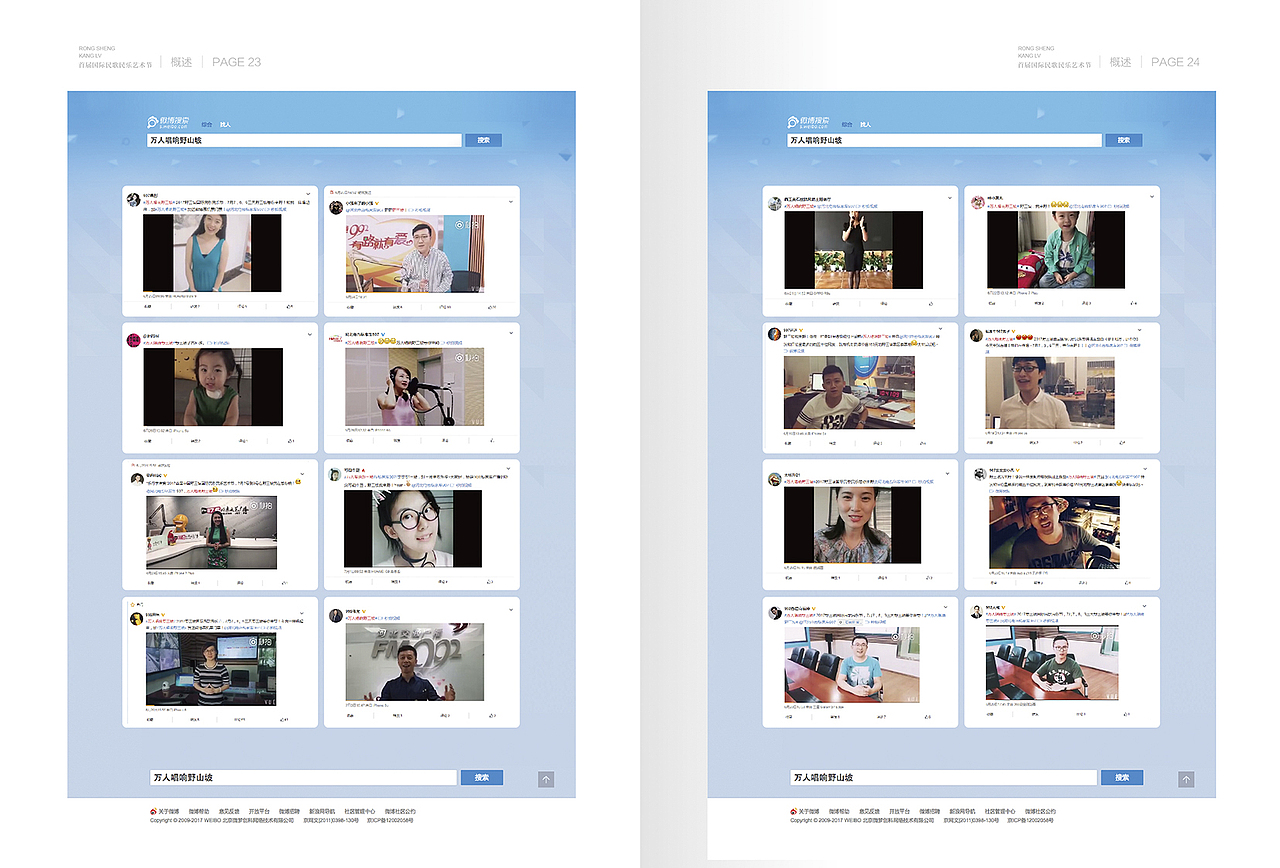This screenshot has height=868, width=1280.
Task: Play the boy in green jacket video
Action: pos(1056,250)
